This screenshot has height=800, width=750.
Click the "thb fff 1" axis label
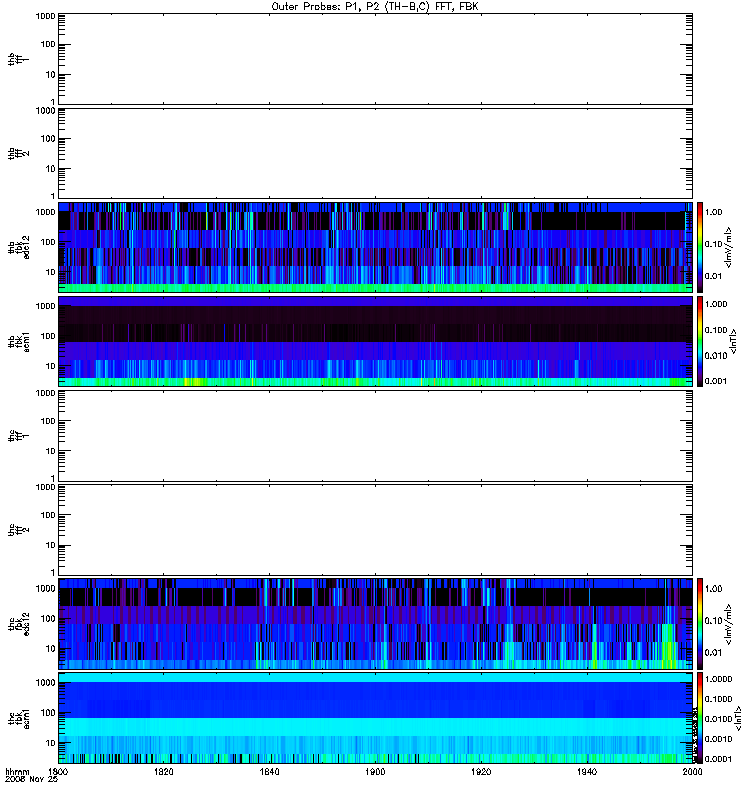(x=18, y=59)
